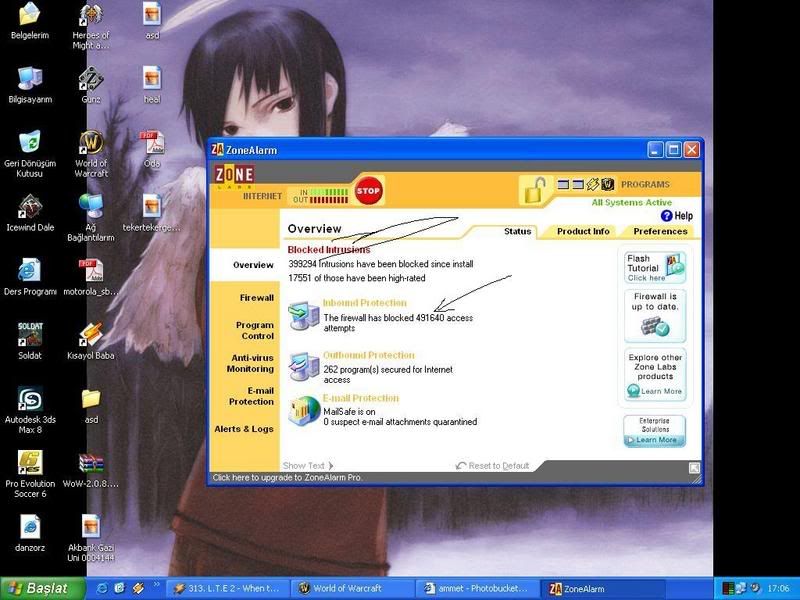The width and height of the screenshot is (800, 600).
Task: Open Program Control in the sidebar
Action: (254, 330)
